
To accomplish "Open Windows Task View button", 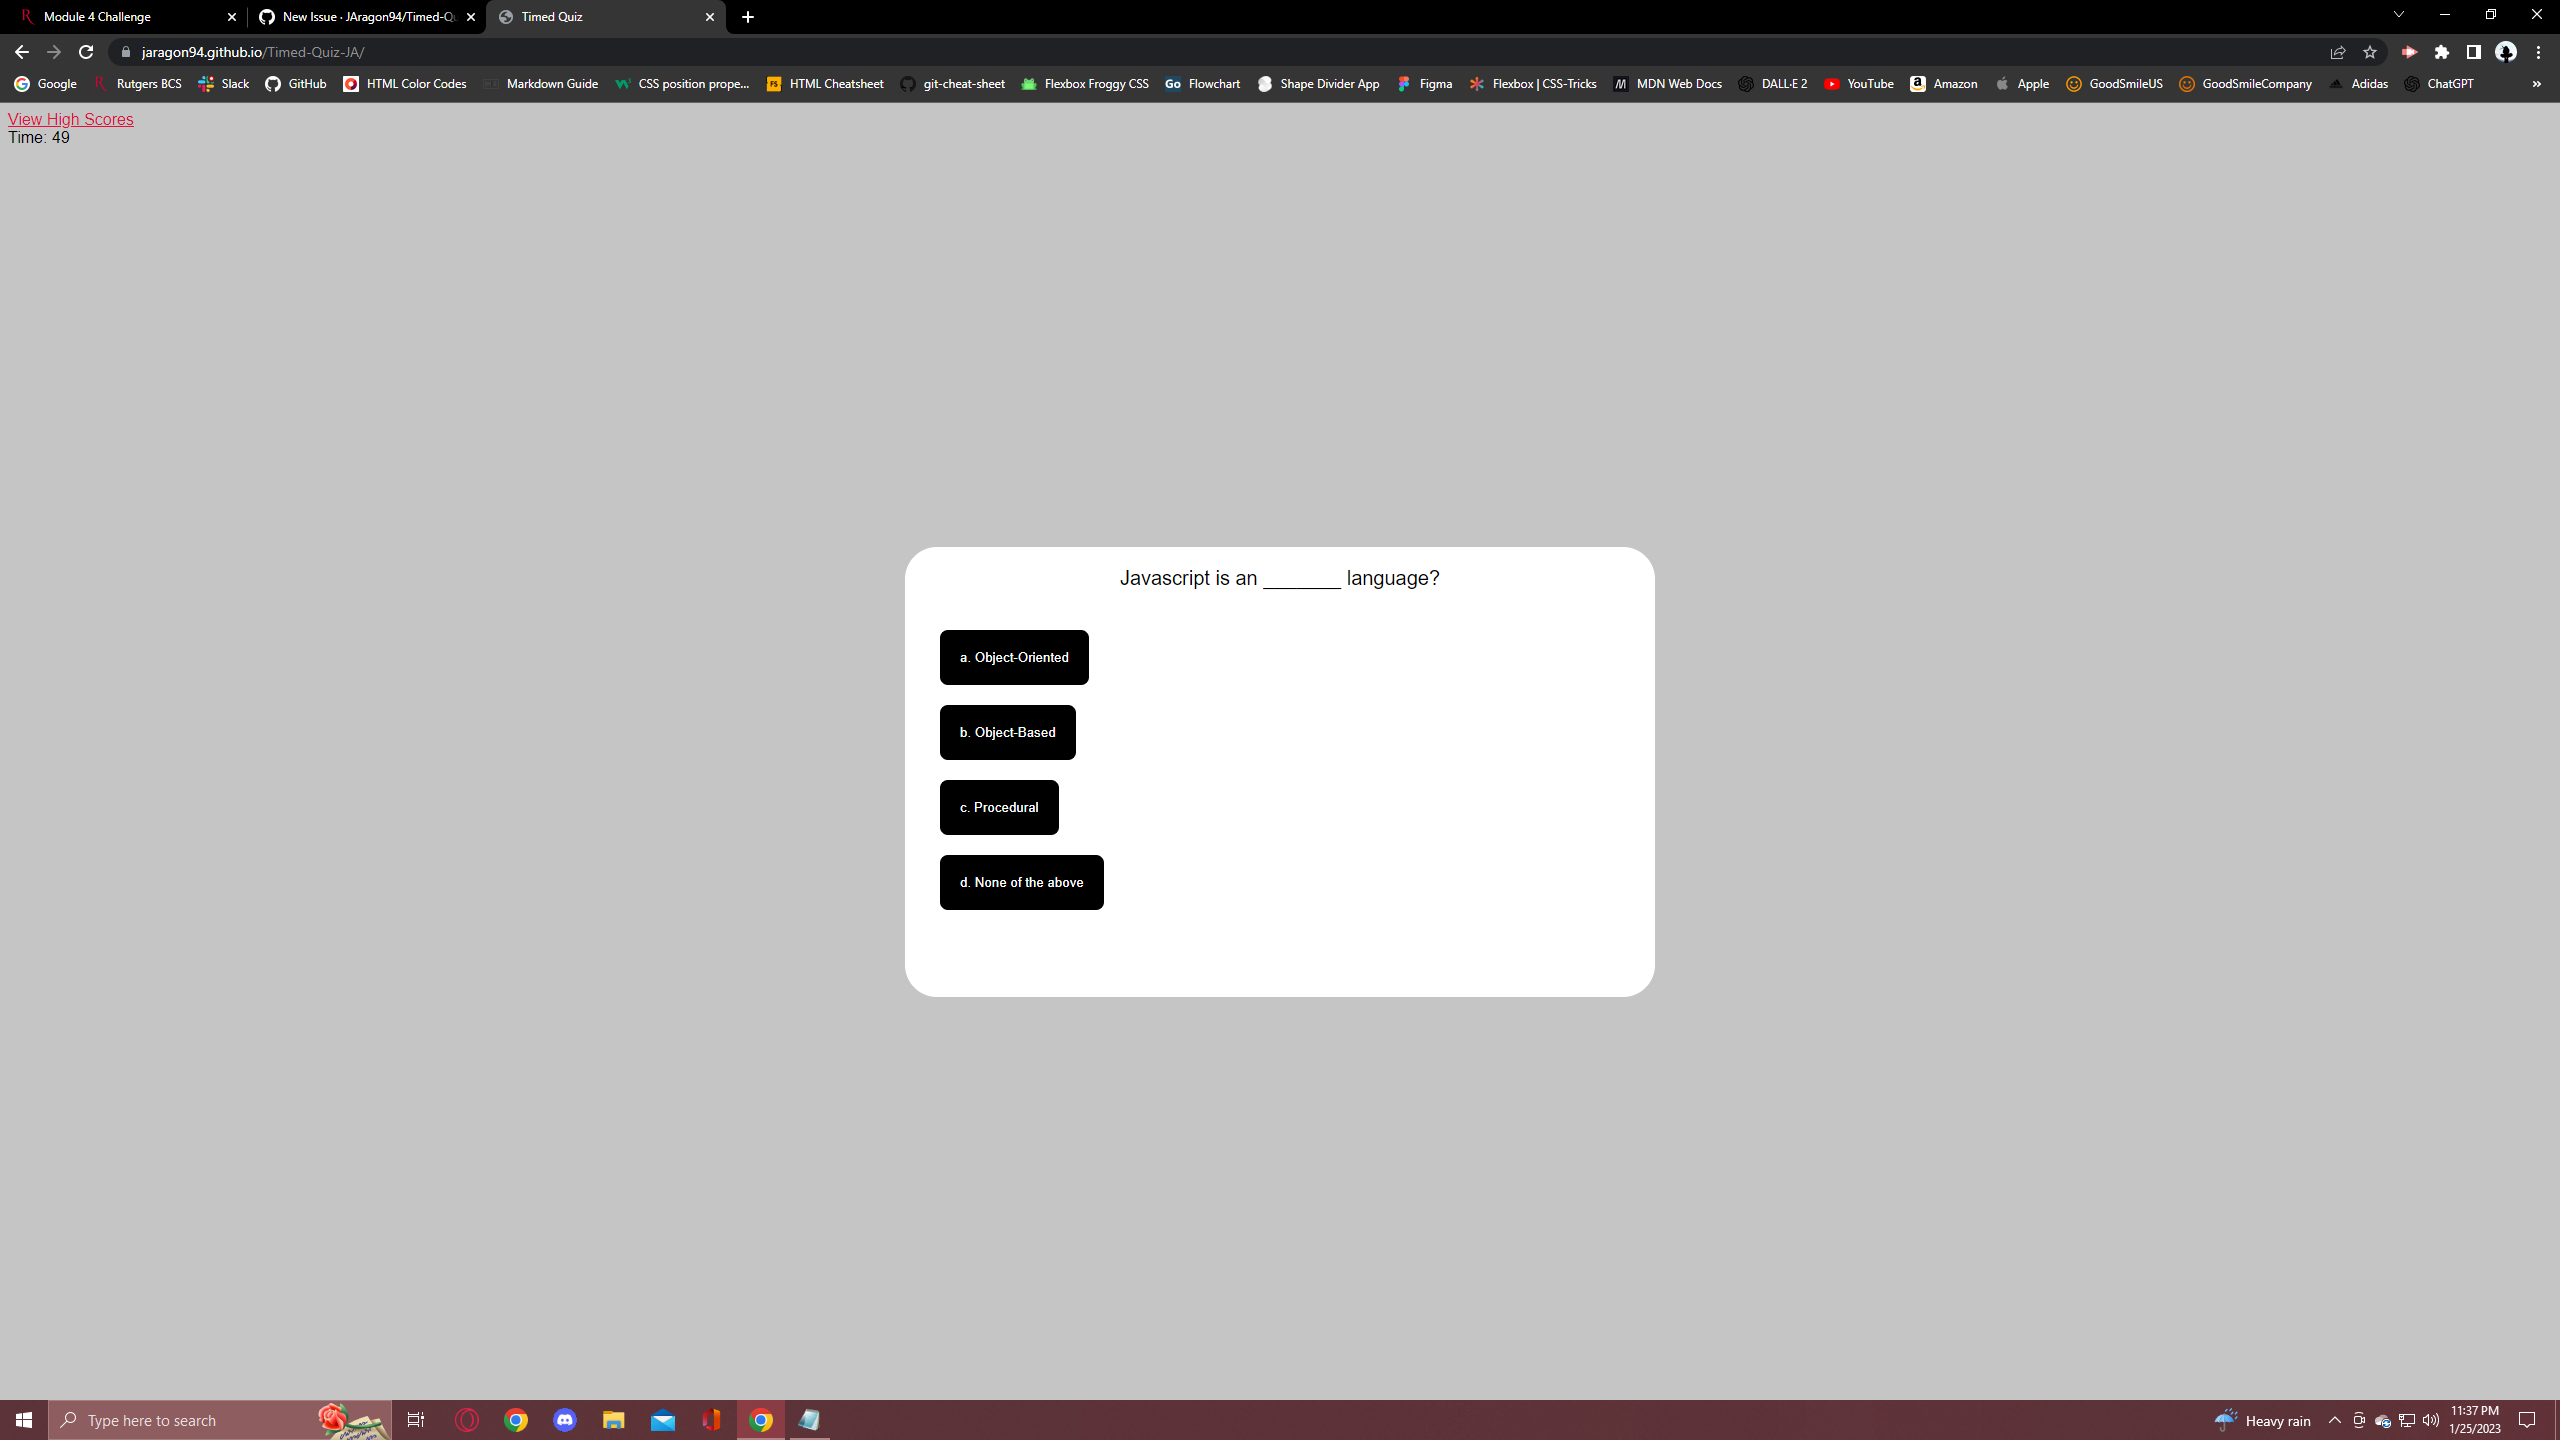I will pos(416,1420).
